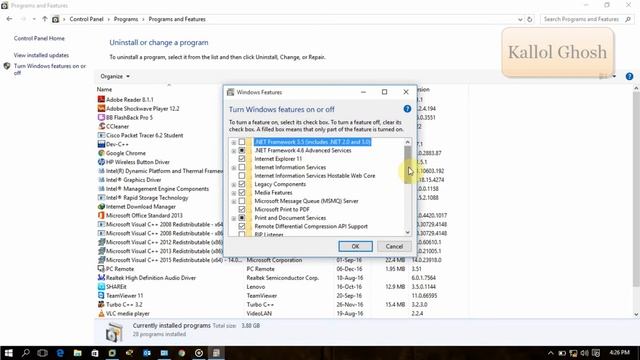Select the HP Wireless Button Driver icon
640x360 pixels.
point(101,162)
